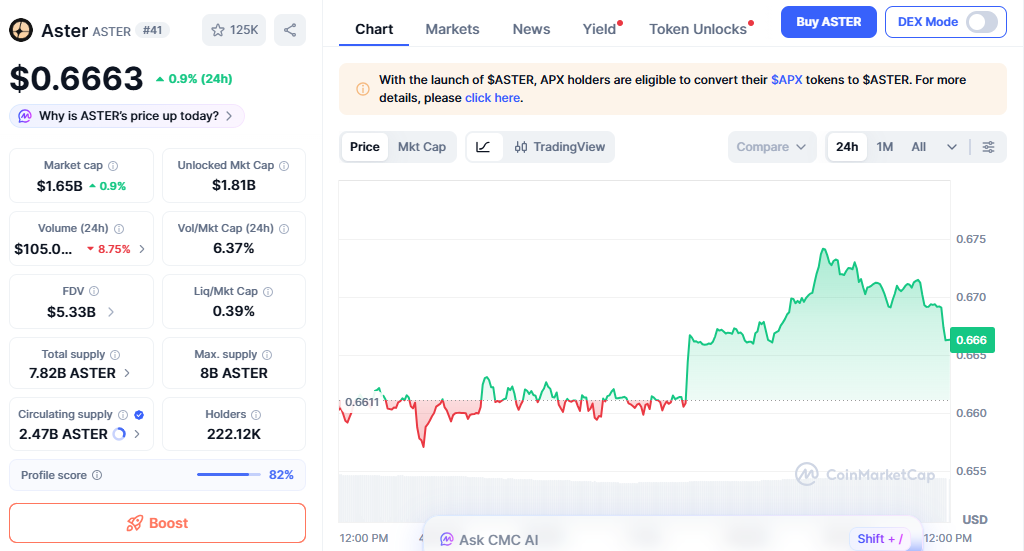The image size is (1024, 551).
Task: Click the $0.6663 price value
Action: [x=76, y=79]
